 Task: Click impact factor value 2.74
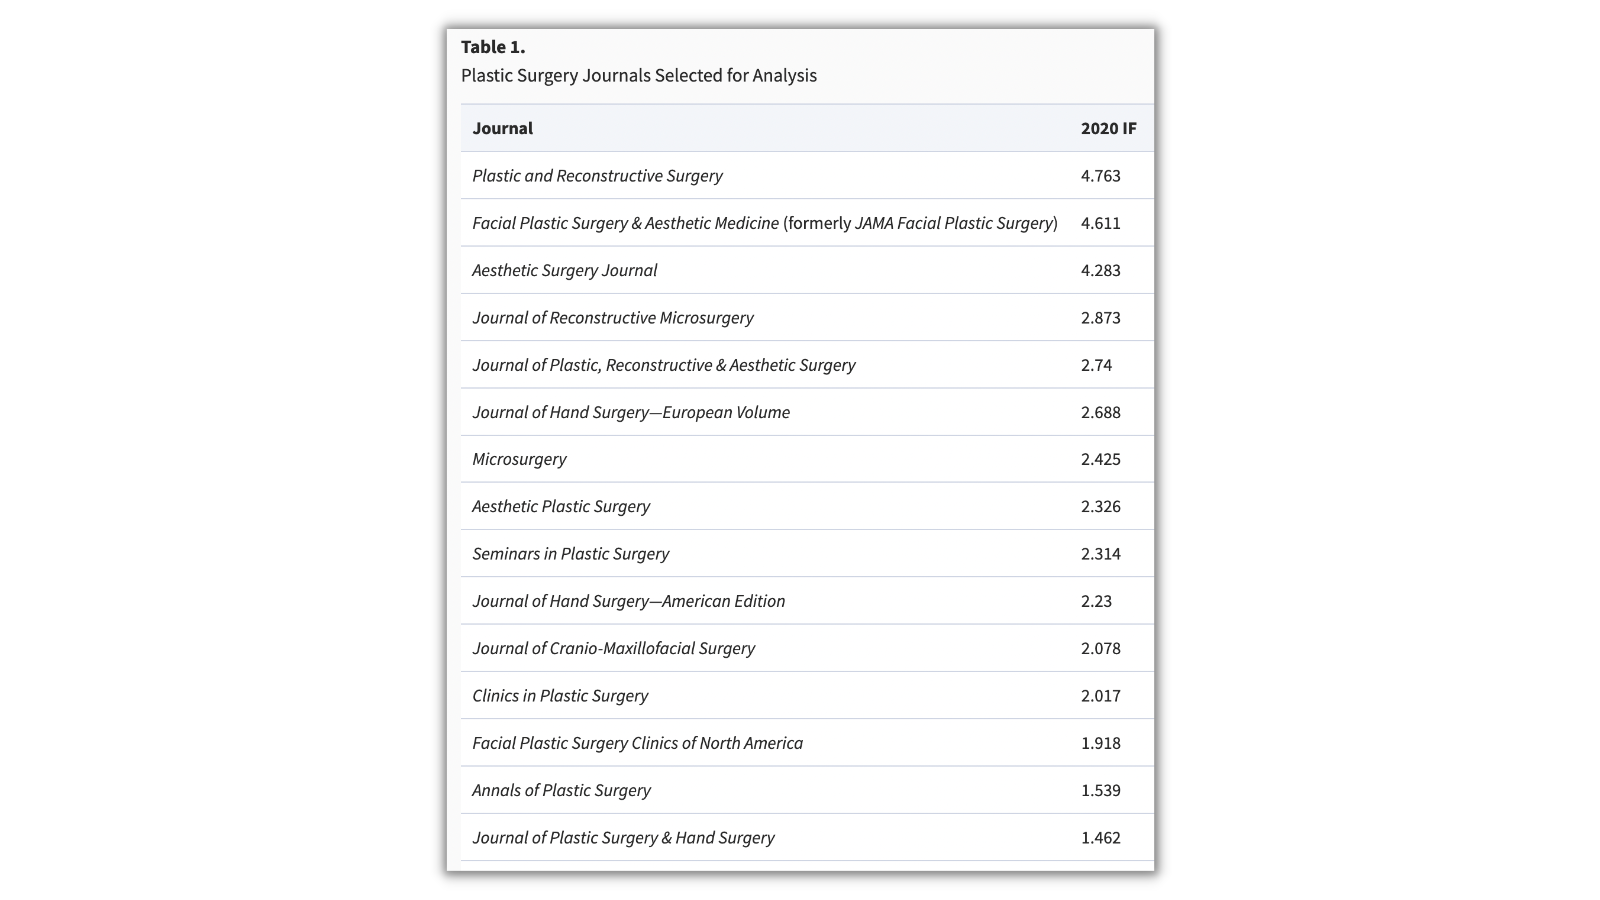[x=1097, y=365]
